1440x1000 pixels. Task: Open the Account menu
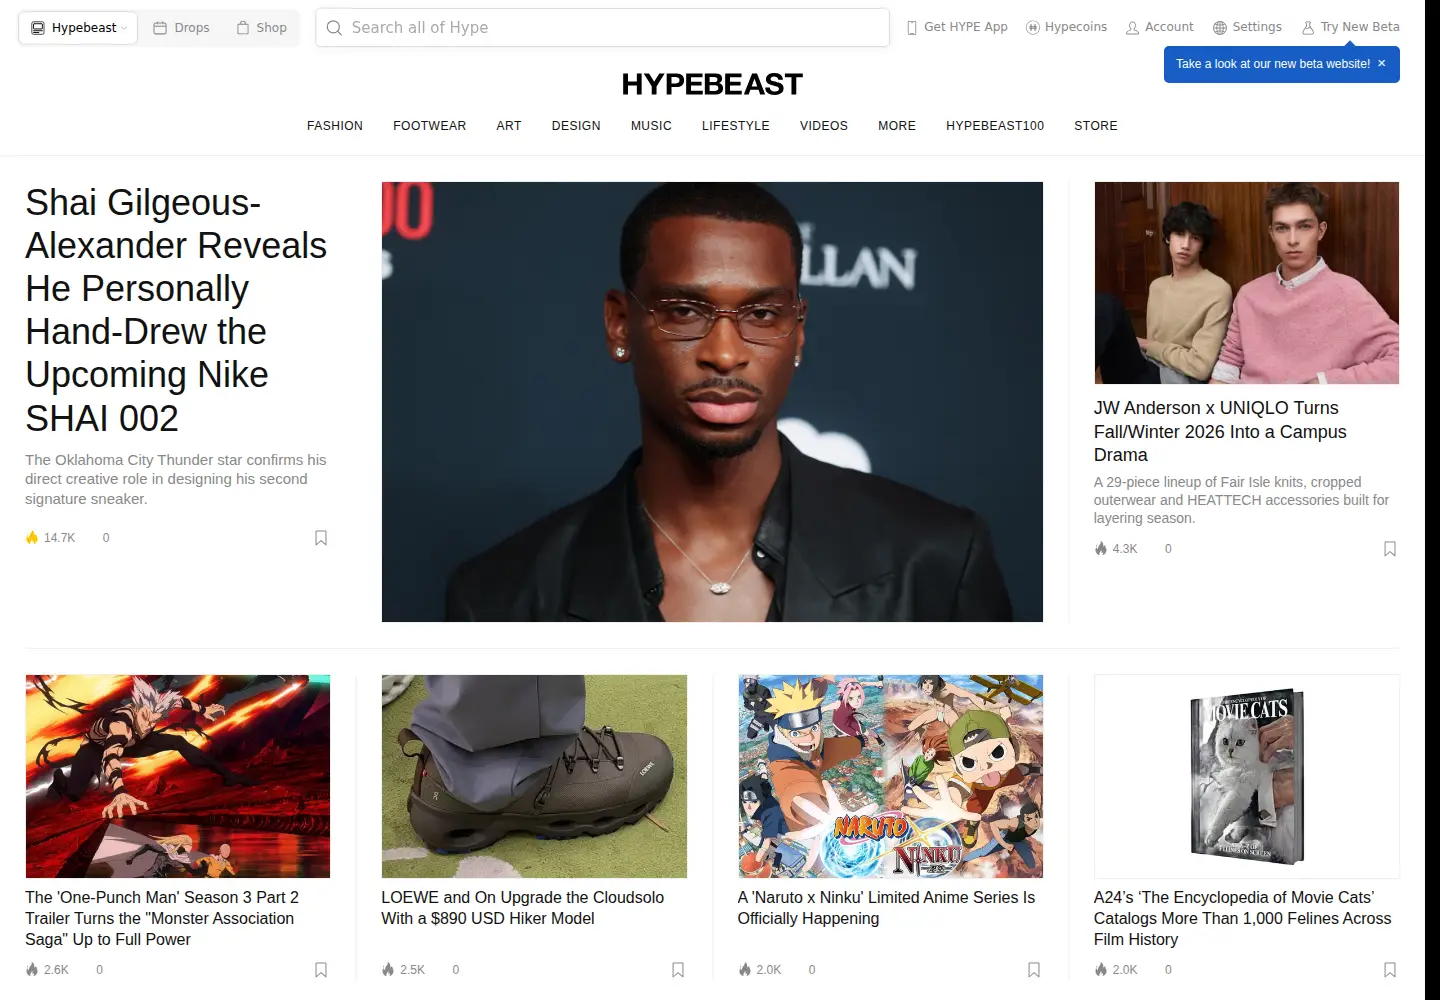click(1160, 27)
